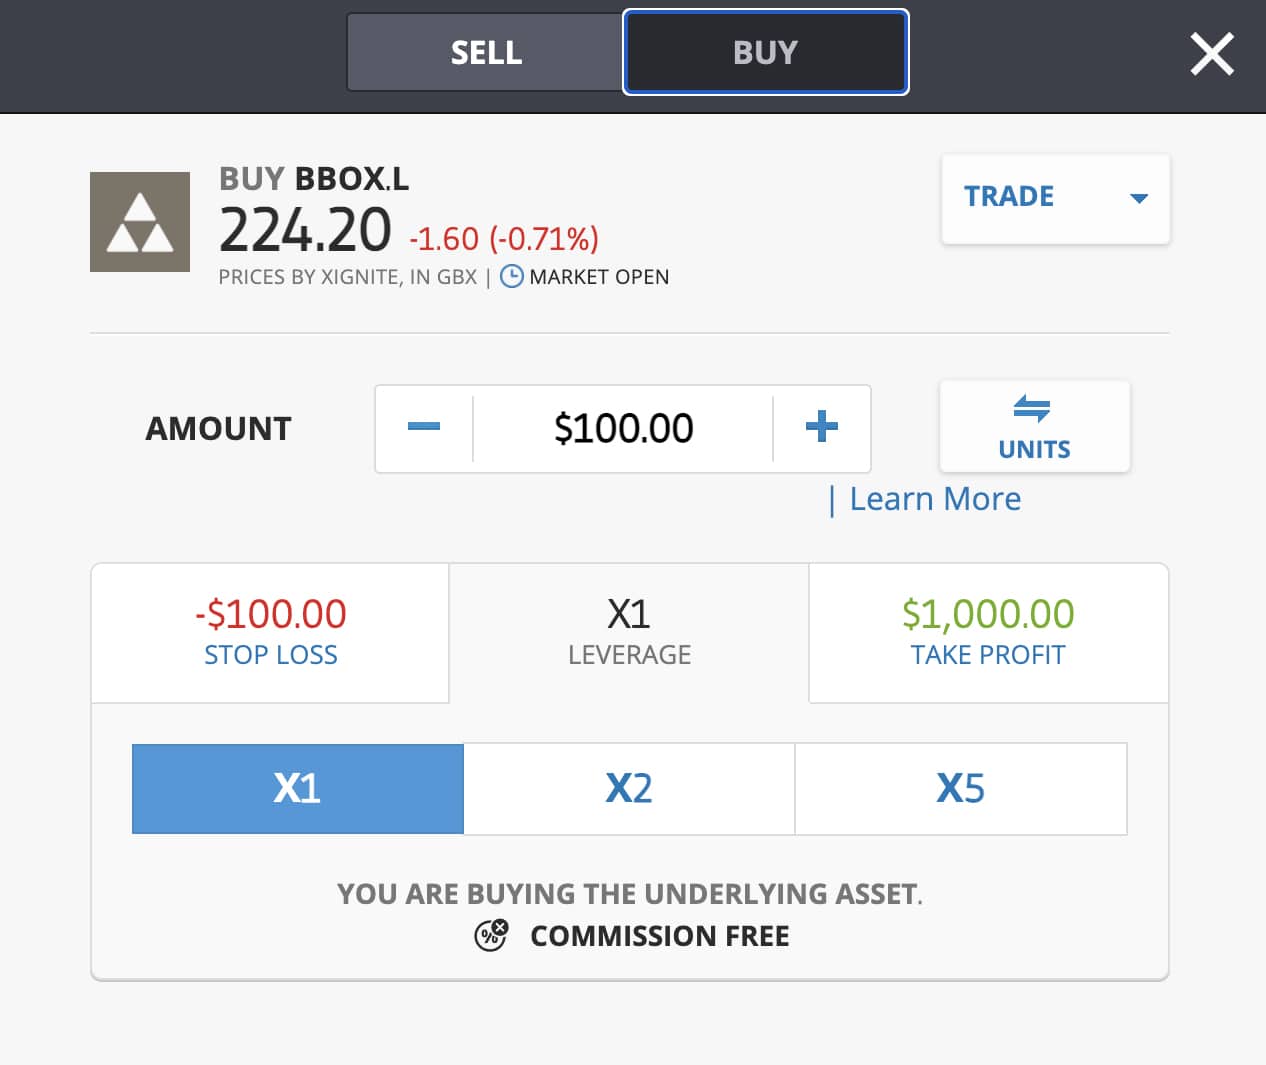Select X1 leverage option
Screen dimensions: 1266x1065
coord(298,789)
